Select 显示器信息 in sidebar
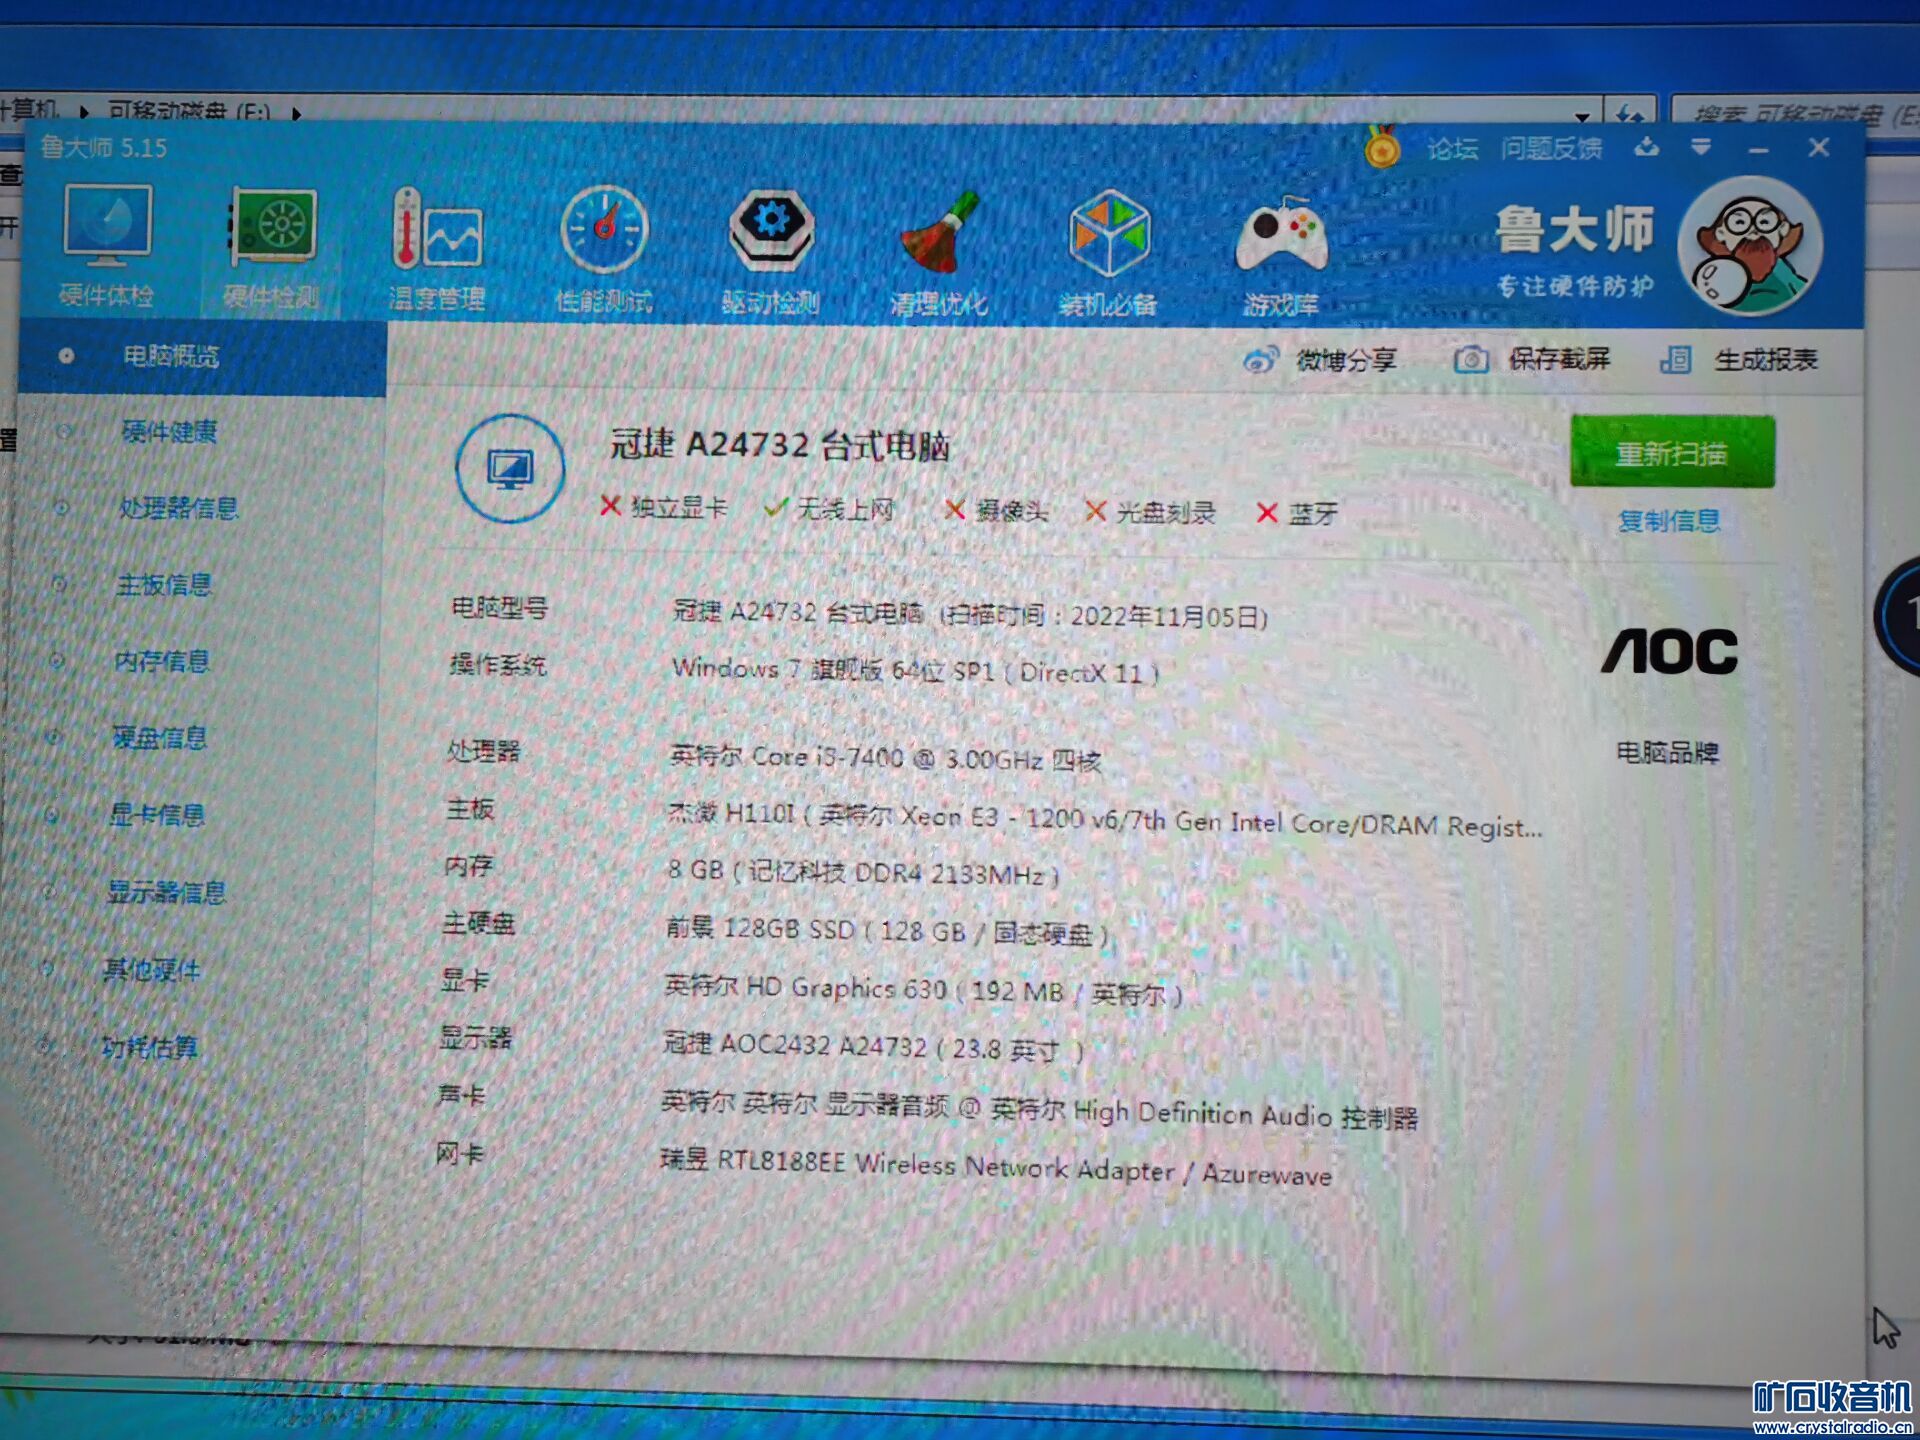Image resolution: width=1920 pixels, height=1440 pixels. point(166,892)
